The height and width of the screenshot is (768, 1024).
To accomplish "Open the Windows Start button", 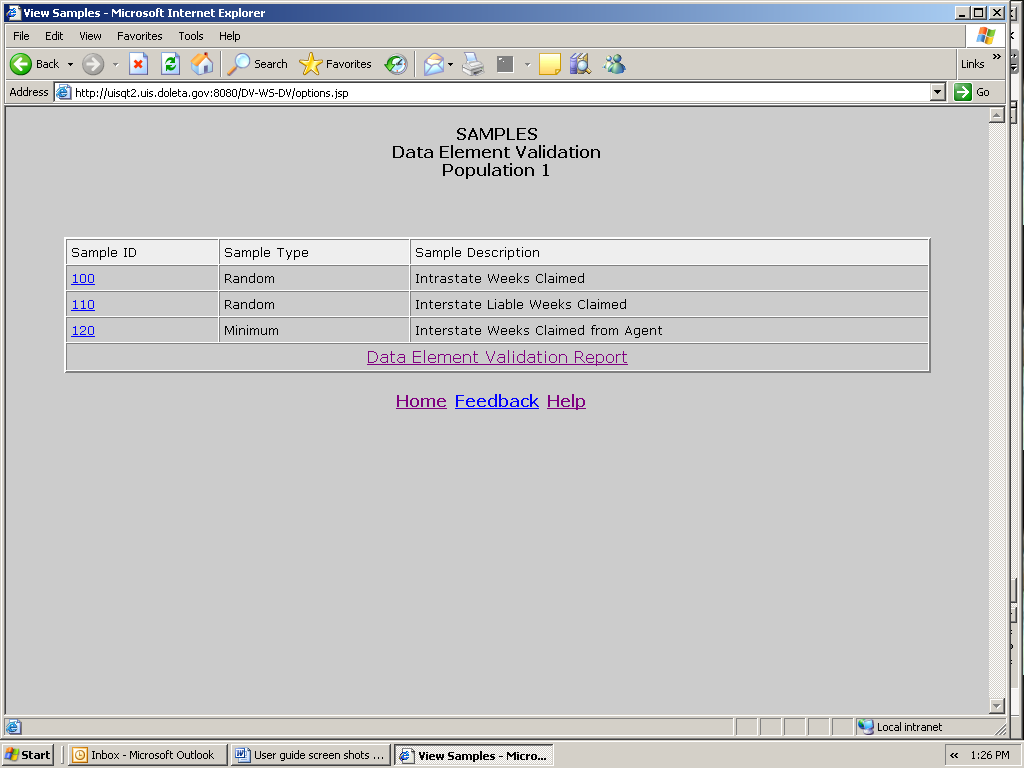I will coord(27,755).
